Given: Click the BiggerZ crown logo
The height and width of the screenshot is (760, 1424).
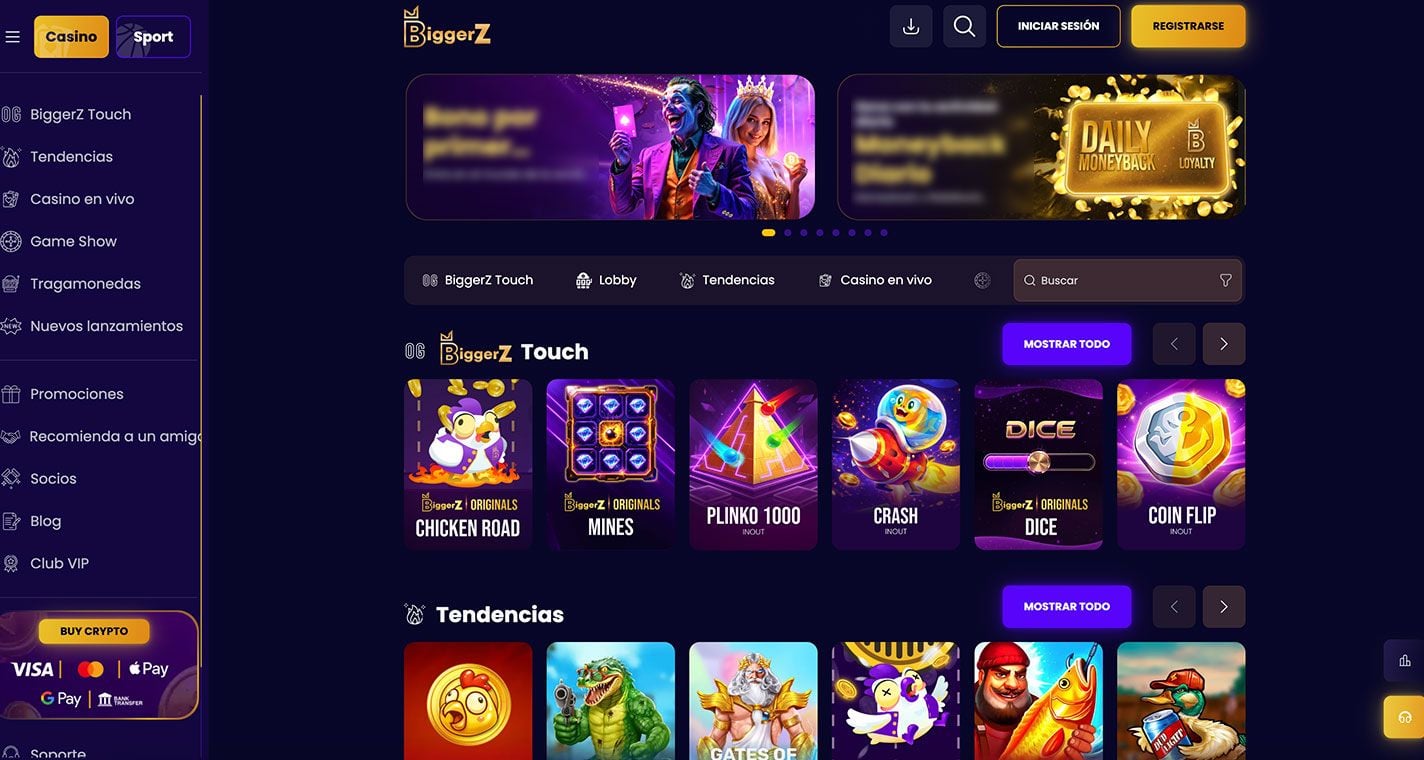Looking at the screenshot, I should click(447, 27).
